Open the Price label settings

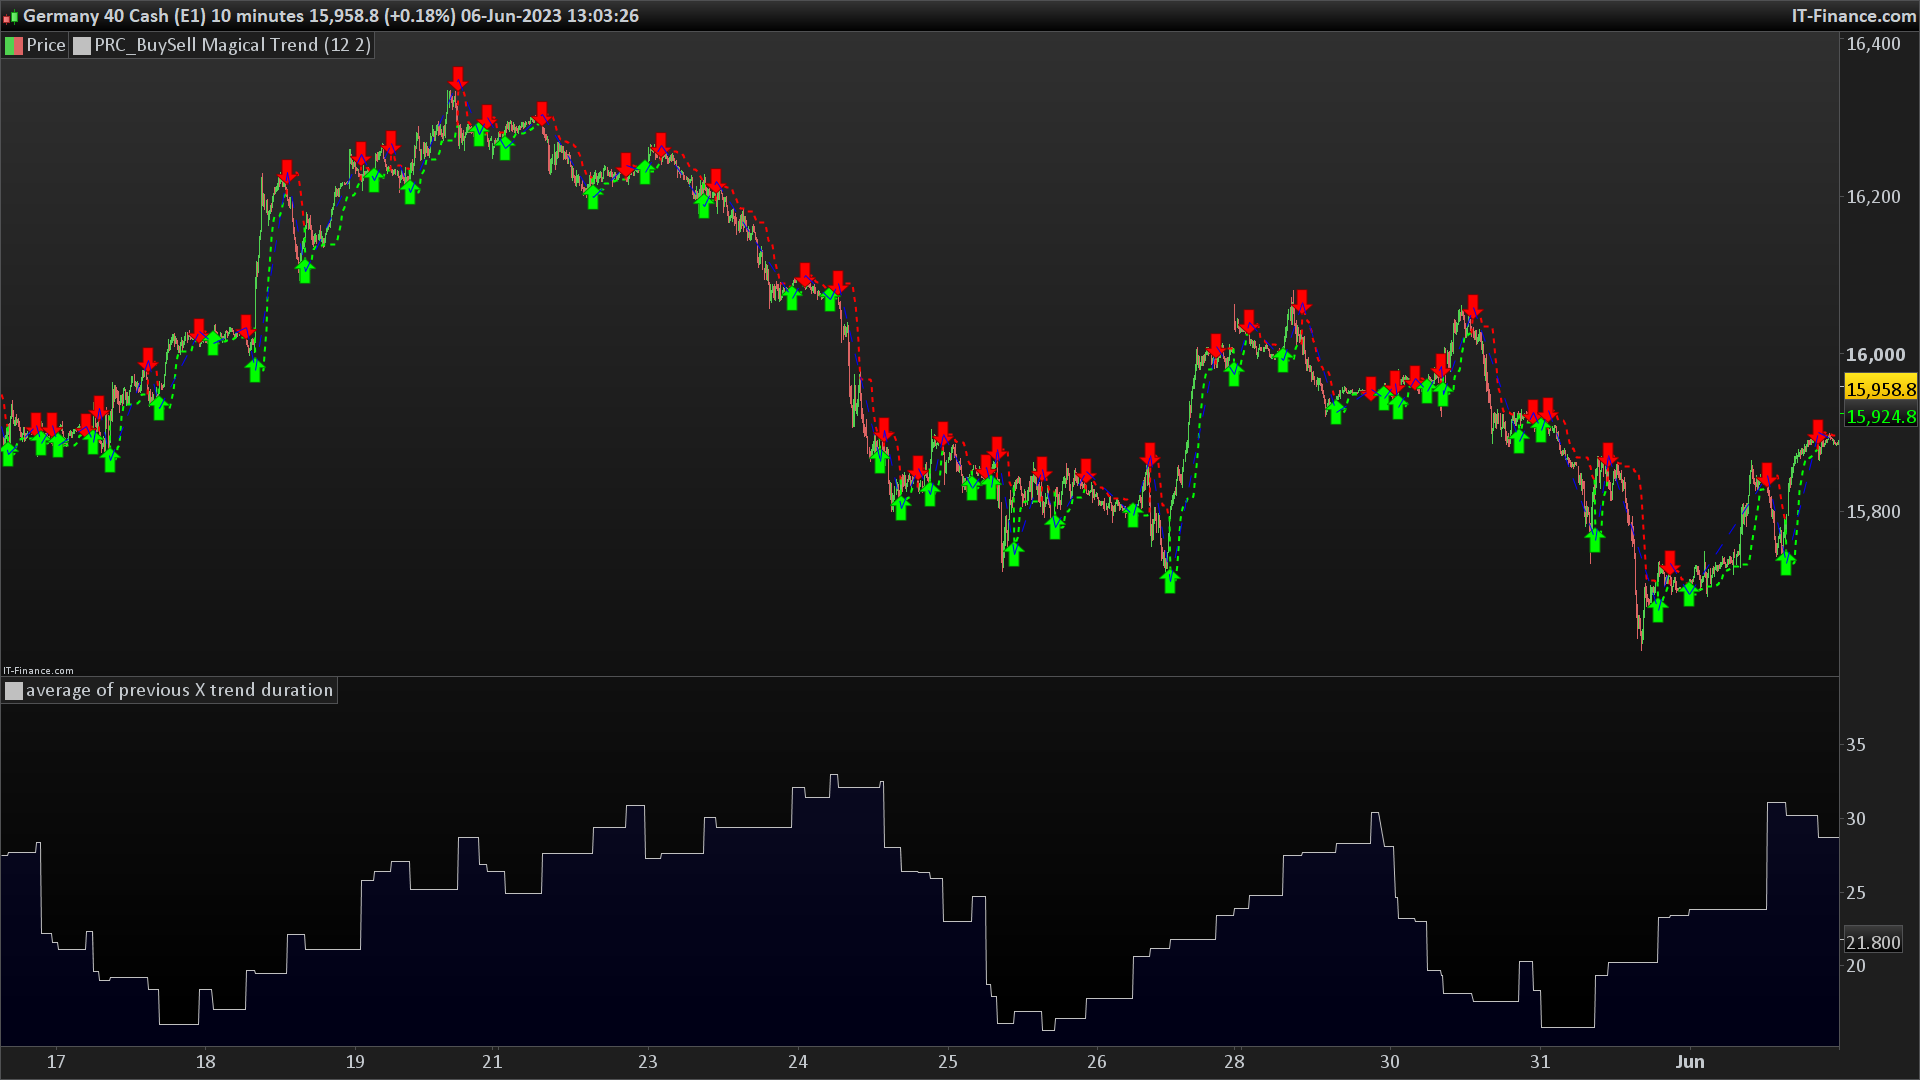pyautogui.click(x=46, y=45)
